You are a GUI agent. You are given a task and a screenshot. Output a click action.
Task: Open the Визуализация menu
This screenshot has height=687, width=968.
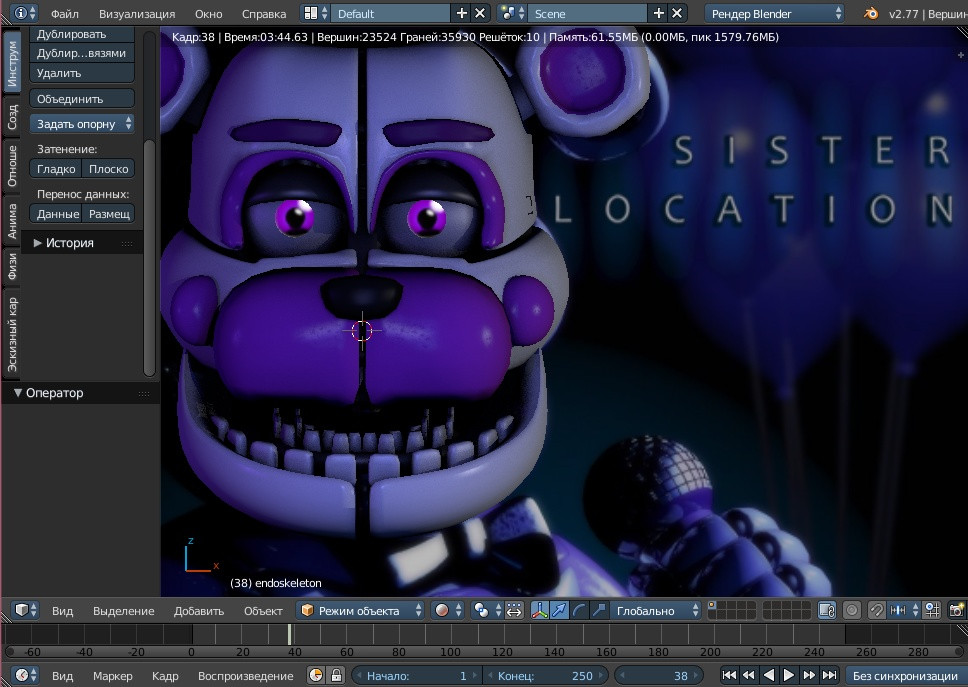click(x=137, y=14)
